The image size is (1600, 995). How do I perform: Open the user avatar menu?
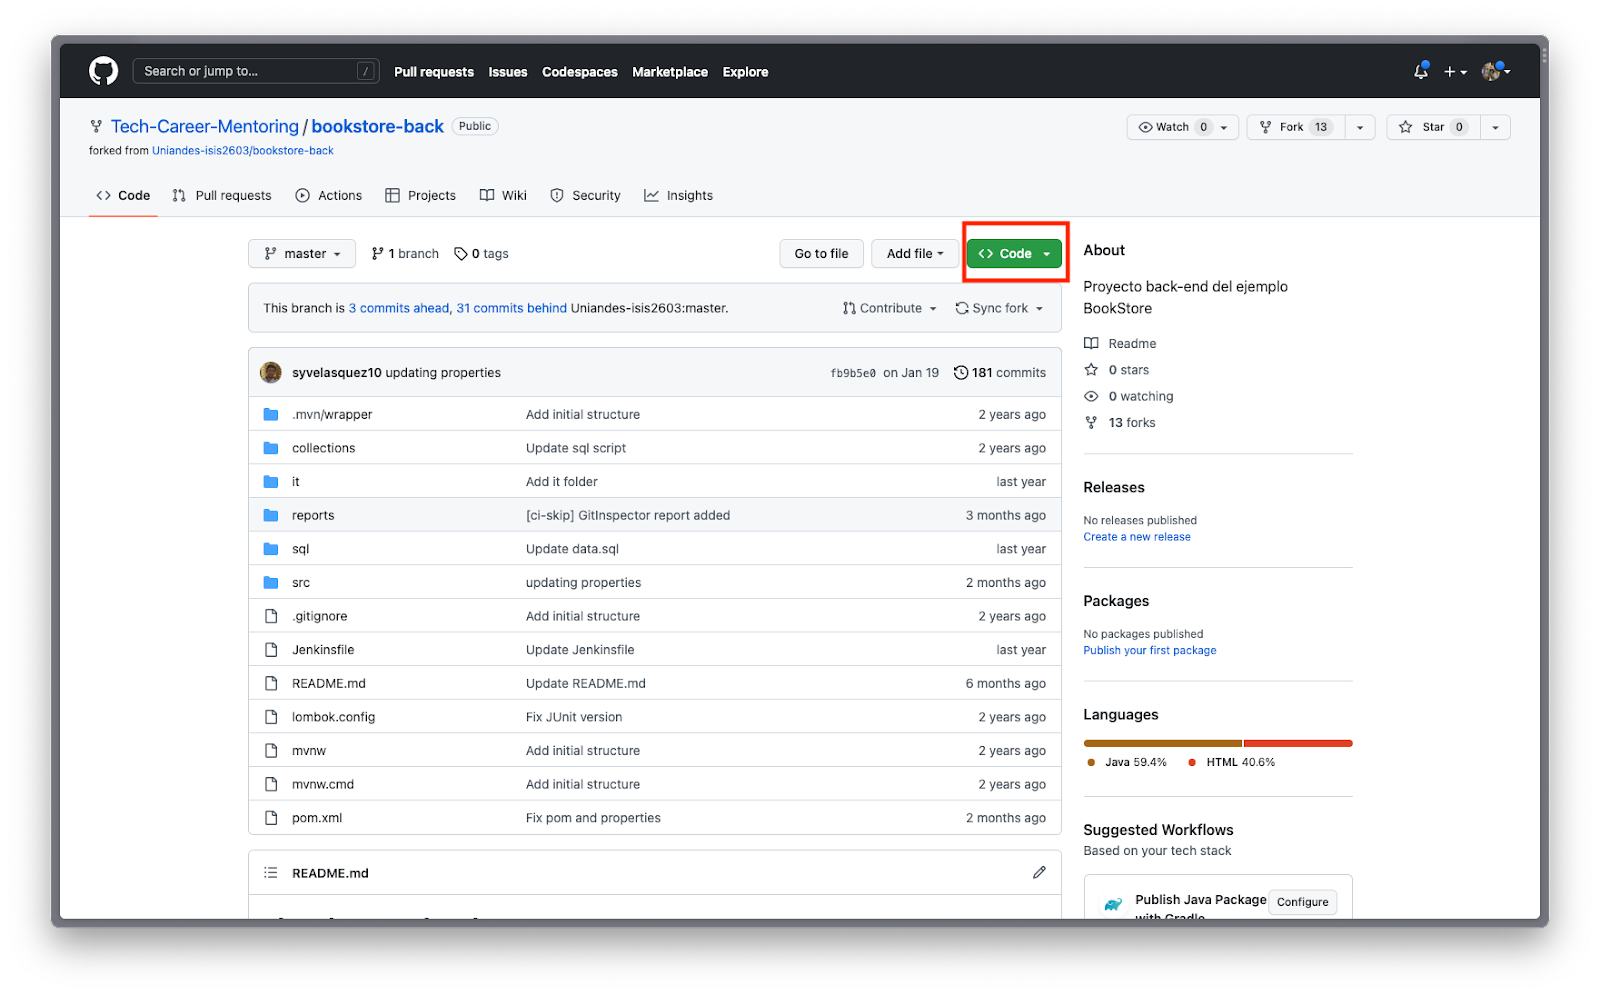point(1495,71)
